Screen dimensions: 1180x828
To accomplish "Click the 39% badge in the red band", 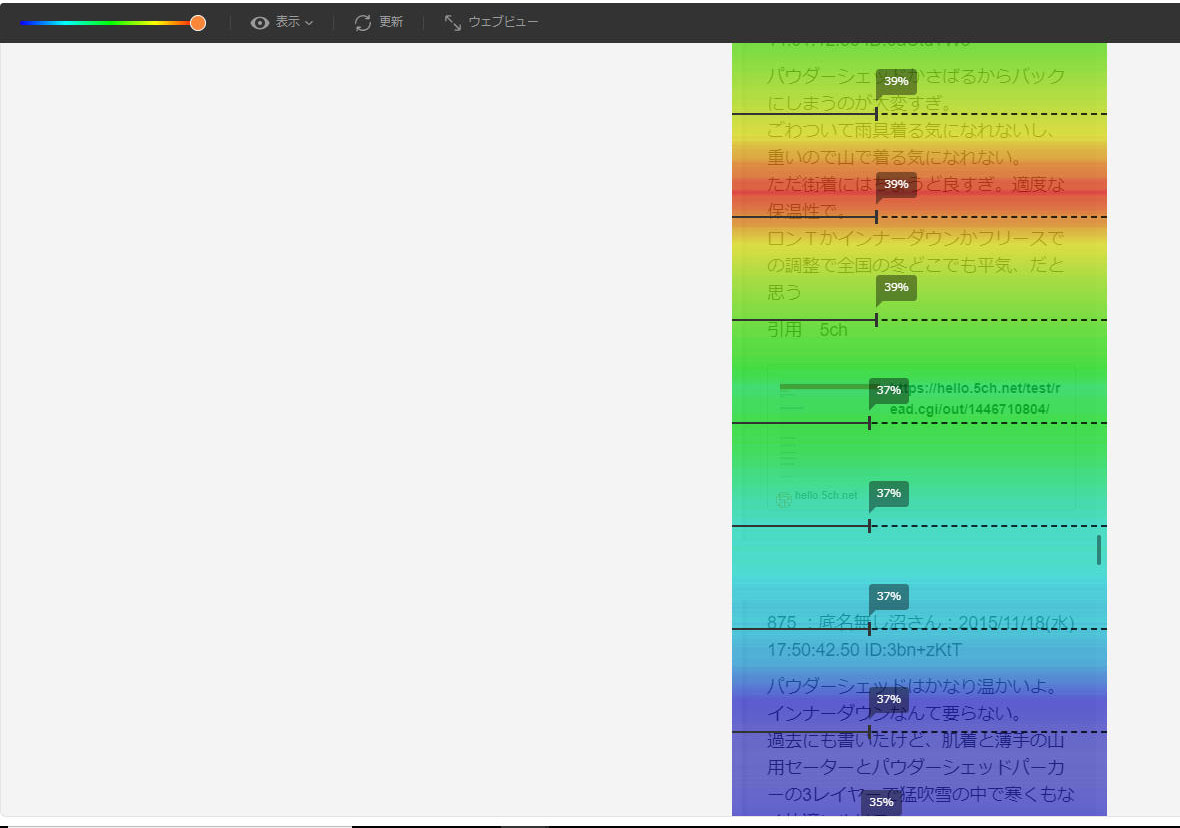I will 896,184.
